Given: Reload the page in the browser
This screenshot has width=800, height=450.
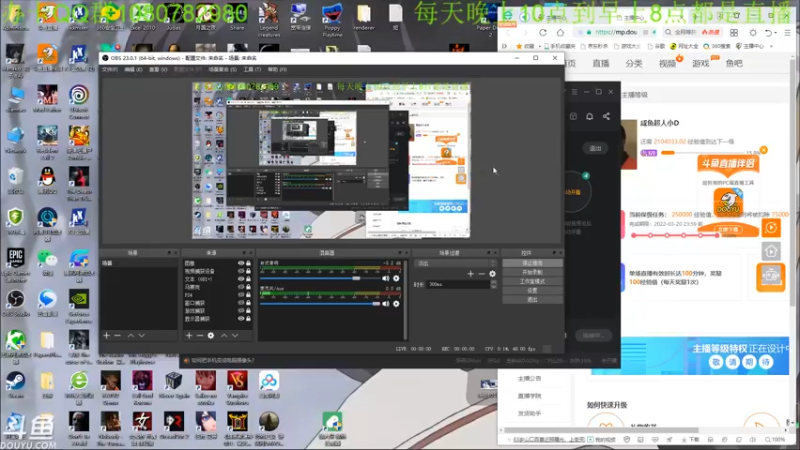Looking at the screenshot, I should tap(543, 32).
